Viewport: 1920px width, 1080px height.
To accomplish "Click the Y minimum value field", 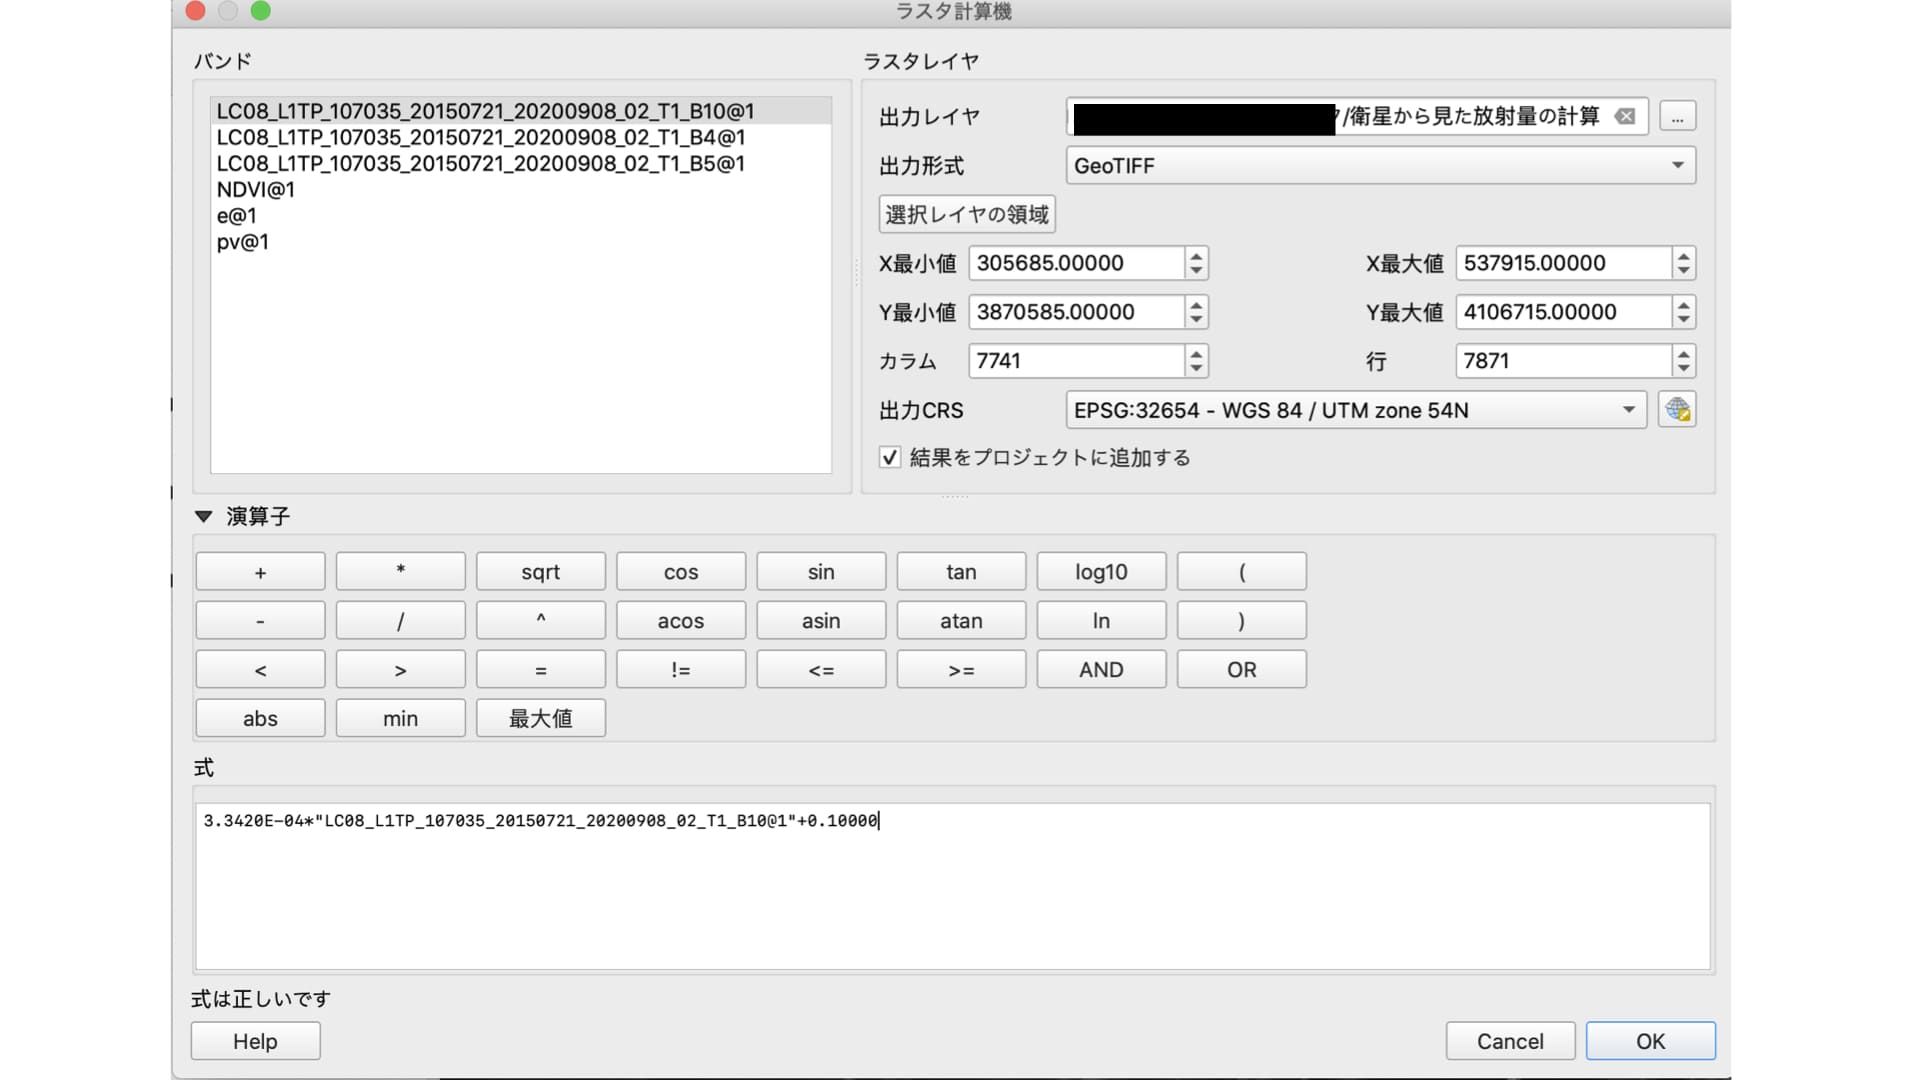I will pyautogui.click(x=1076, y=312).
